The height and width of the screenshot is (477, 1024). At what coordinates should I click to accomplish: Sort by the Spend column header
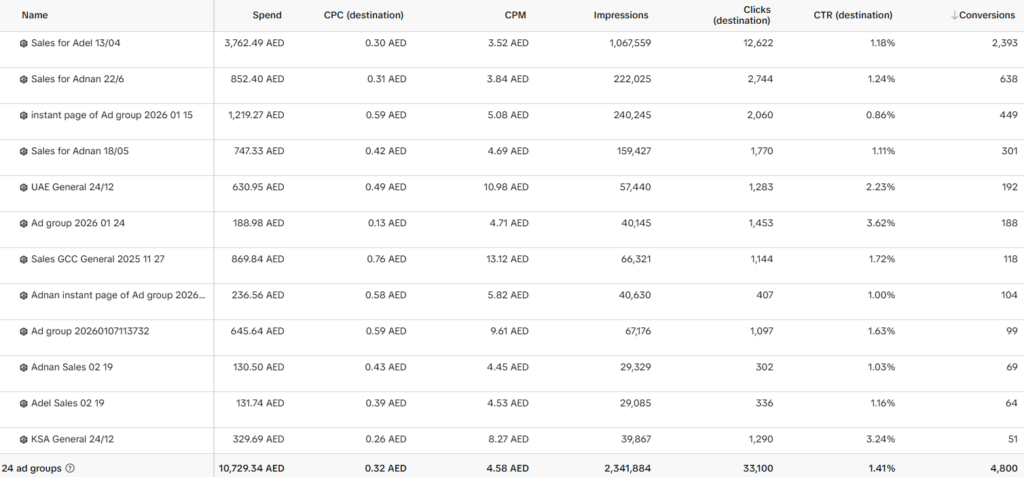click(267, 15)
